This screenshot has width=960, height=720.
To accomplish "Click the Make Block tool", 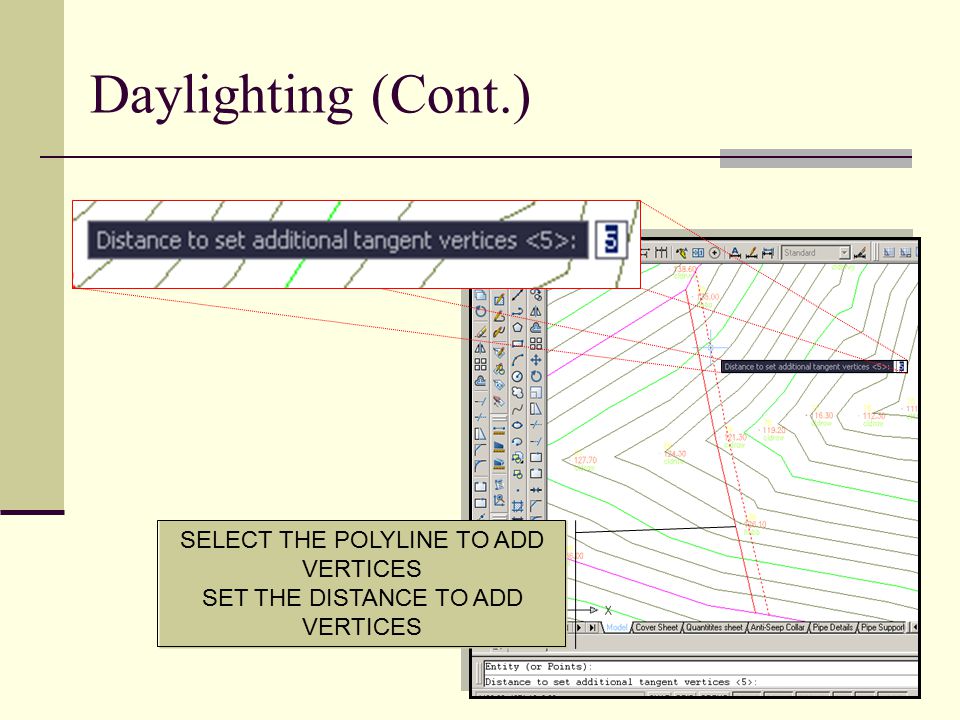I will (518, 473).
